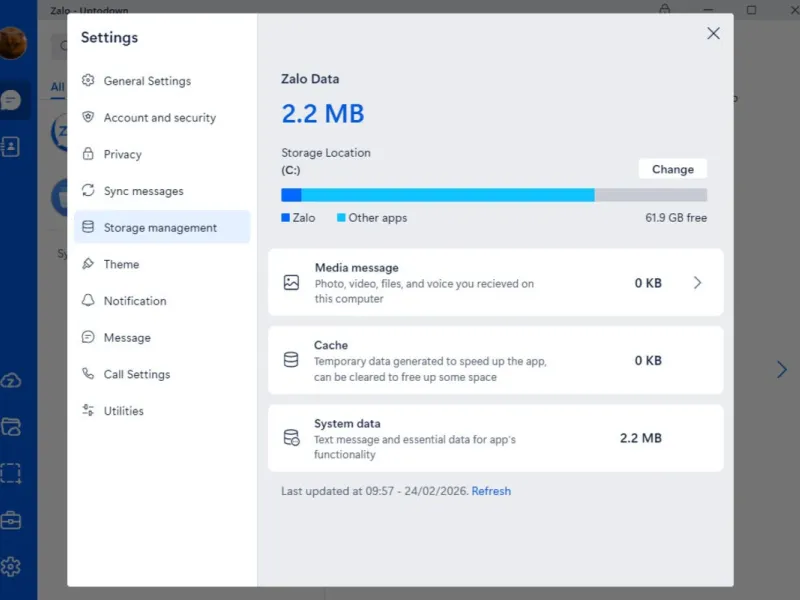This screenshot has width=800, height=600.
Task: Open the Media message storage row
Action: coord(495,282)
